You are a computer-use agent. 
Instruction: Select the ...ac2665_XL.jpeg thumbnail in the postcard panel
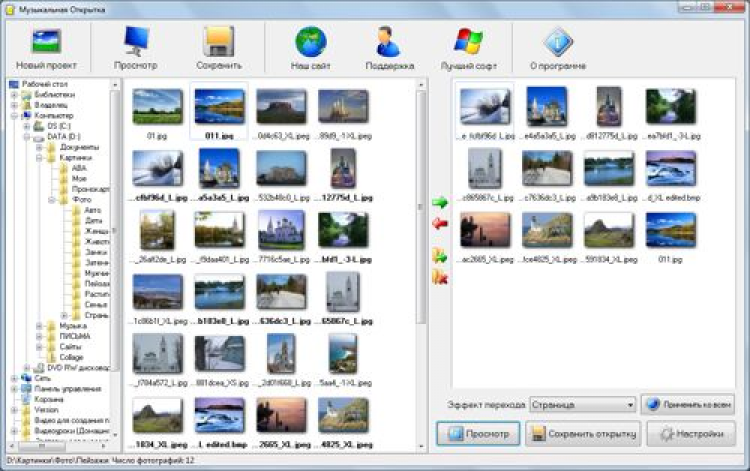tap(485, 230)
